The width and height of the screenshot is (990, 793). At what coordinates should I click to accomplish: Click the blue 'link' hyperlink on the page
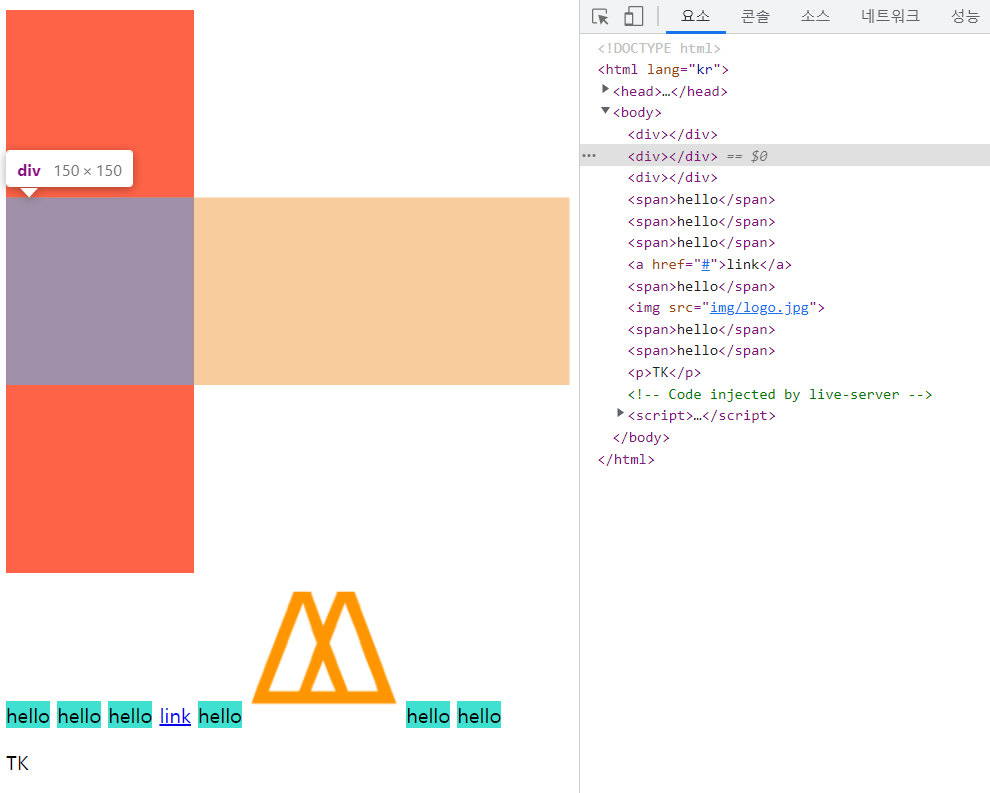[175, 716]
